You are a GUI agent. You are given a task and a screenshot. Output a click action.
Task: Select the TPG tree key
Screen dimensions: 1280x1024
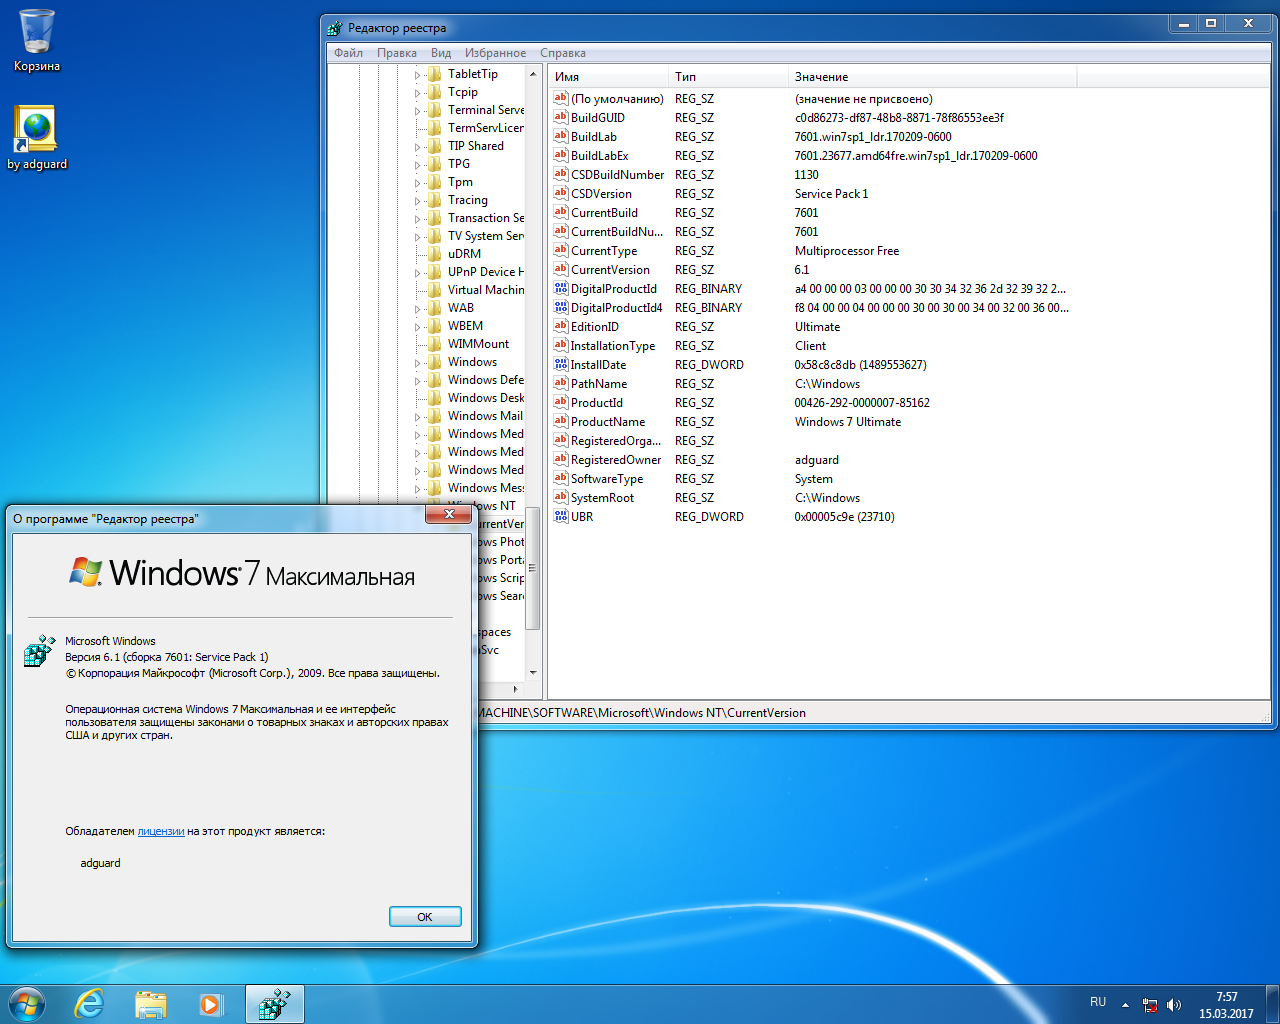point(459,164)
